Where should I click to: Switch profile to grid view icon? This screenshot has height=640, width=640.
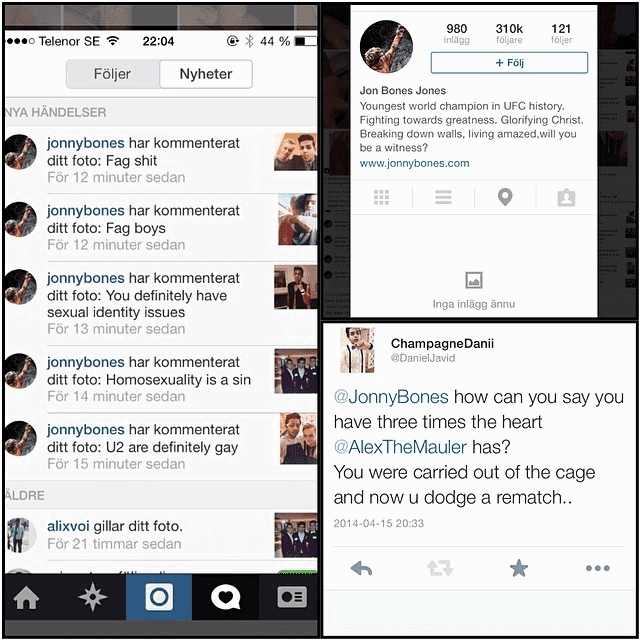[x=381, y=197]
